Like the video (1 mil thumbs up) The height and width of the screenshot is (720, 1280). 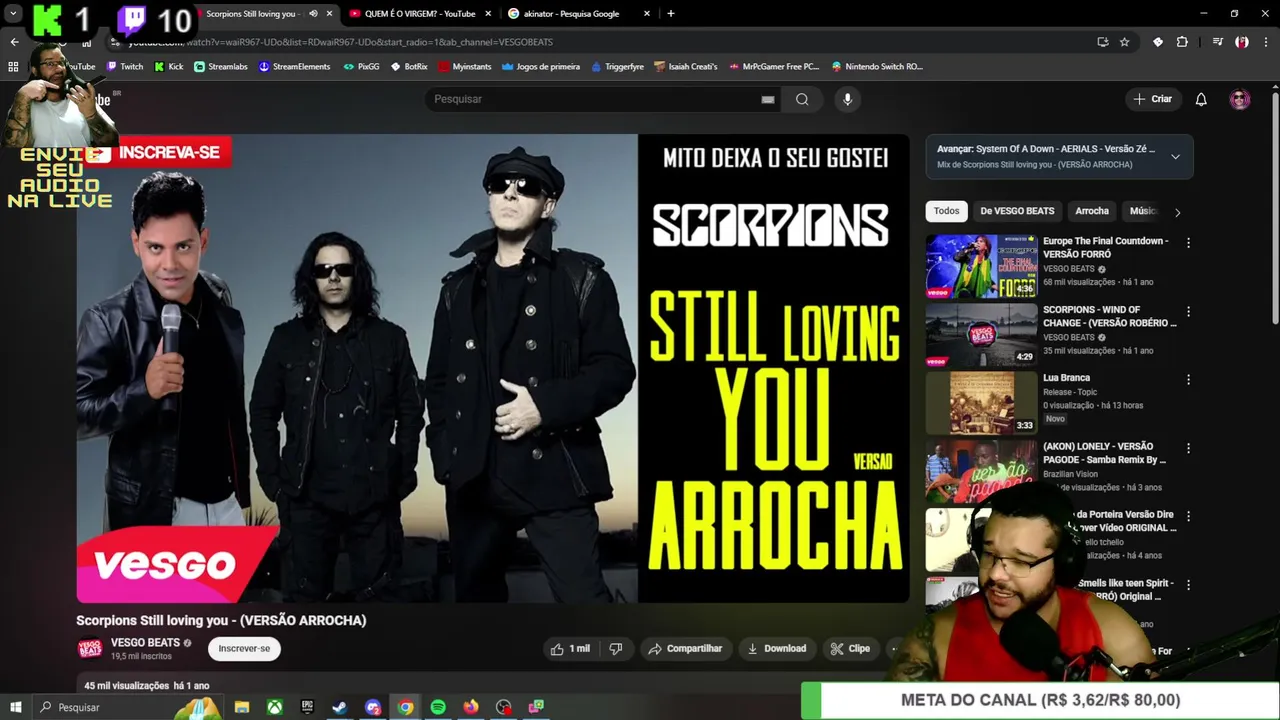coord(570,649)
